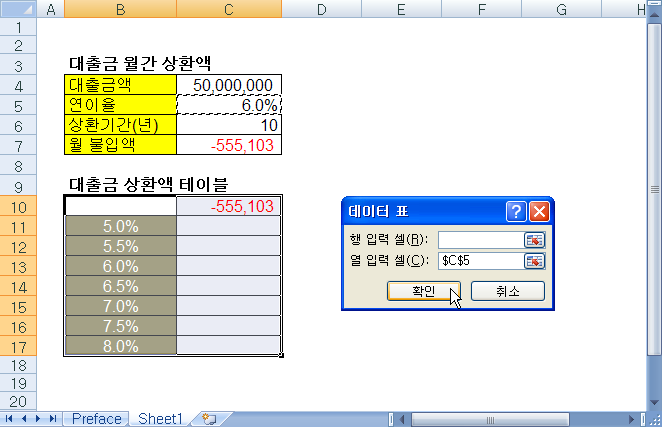The width and height of the screenshot is (662, 427).
Task: Click the repayment period cell showing 10
Action: click(229, 125)
